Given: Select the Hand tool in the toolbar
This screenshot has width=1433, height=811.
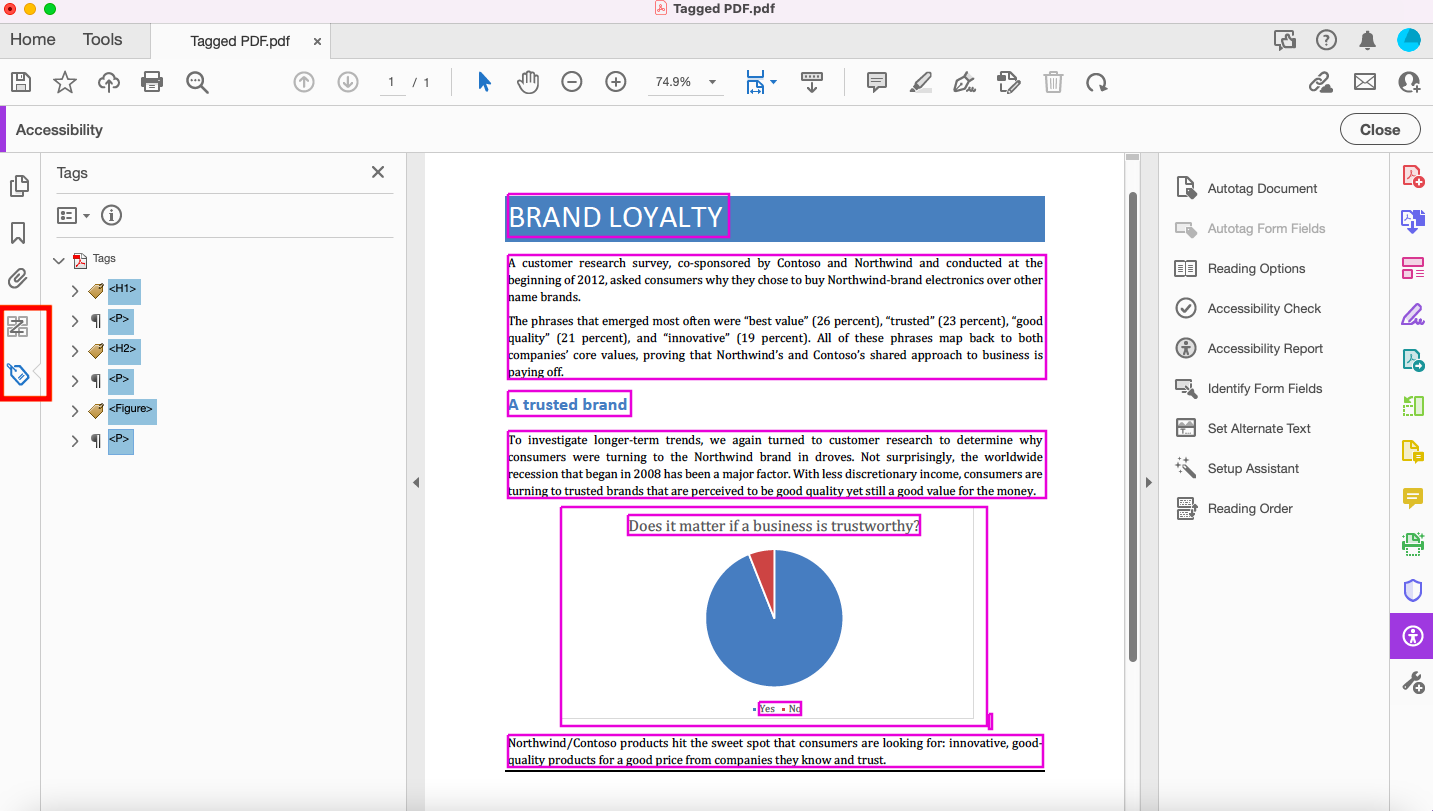Looking at the screenshot, I should [527, 82].
